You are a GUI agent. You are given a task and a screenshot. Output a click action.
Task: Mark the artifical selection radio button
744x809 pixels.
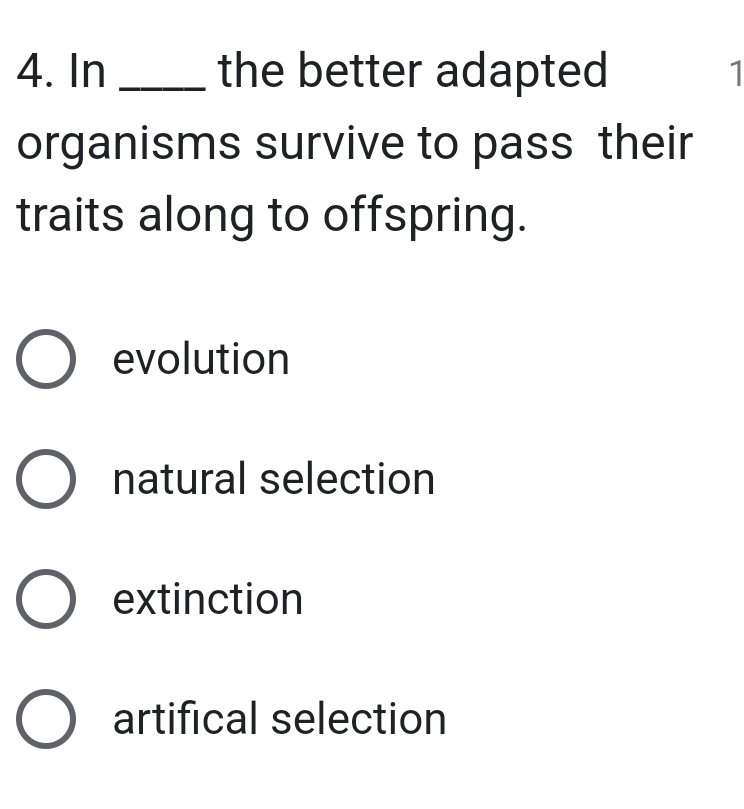point(45,720)
